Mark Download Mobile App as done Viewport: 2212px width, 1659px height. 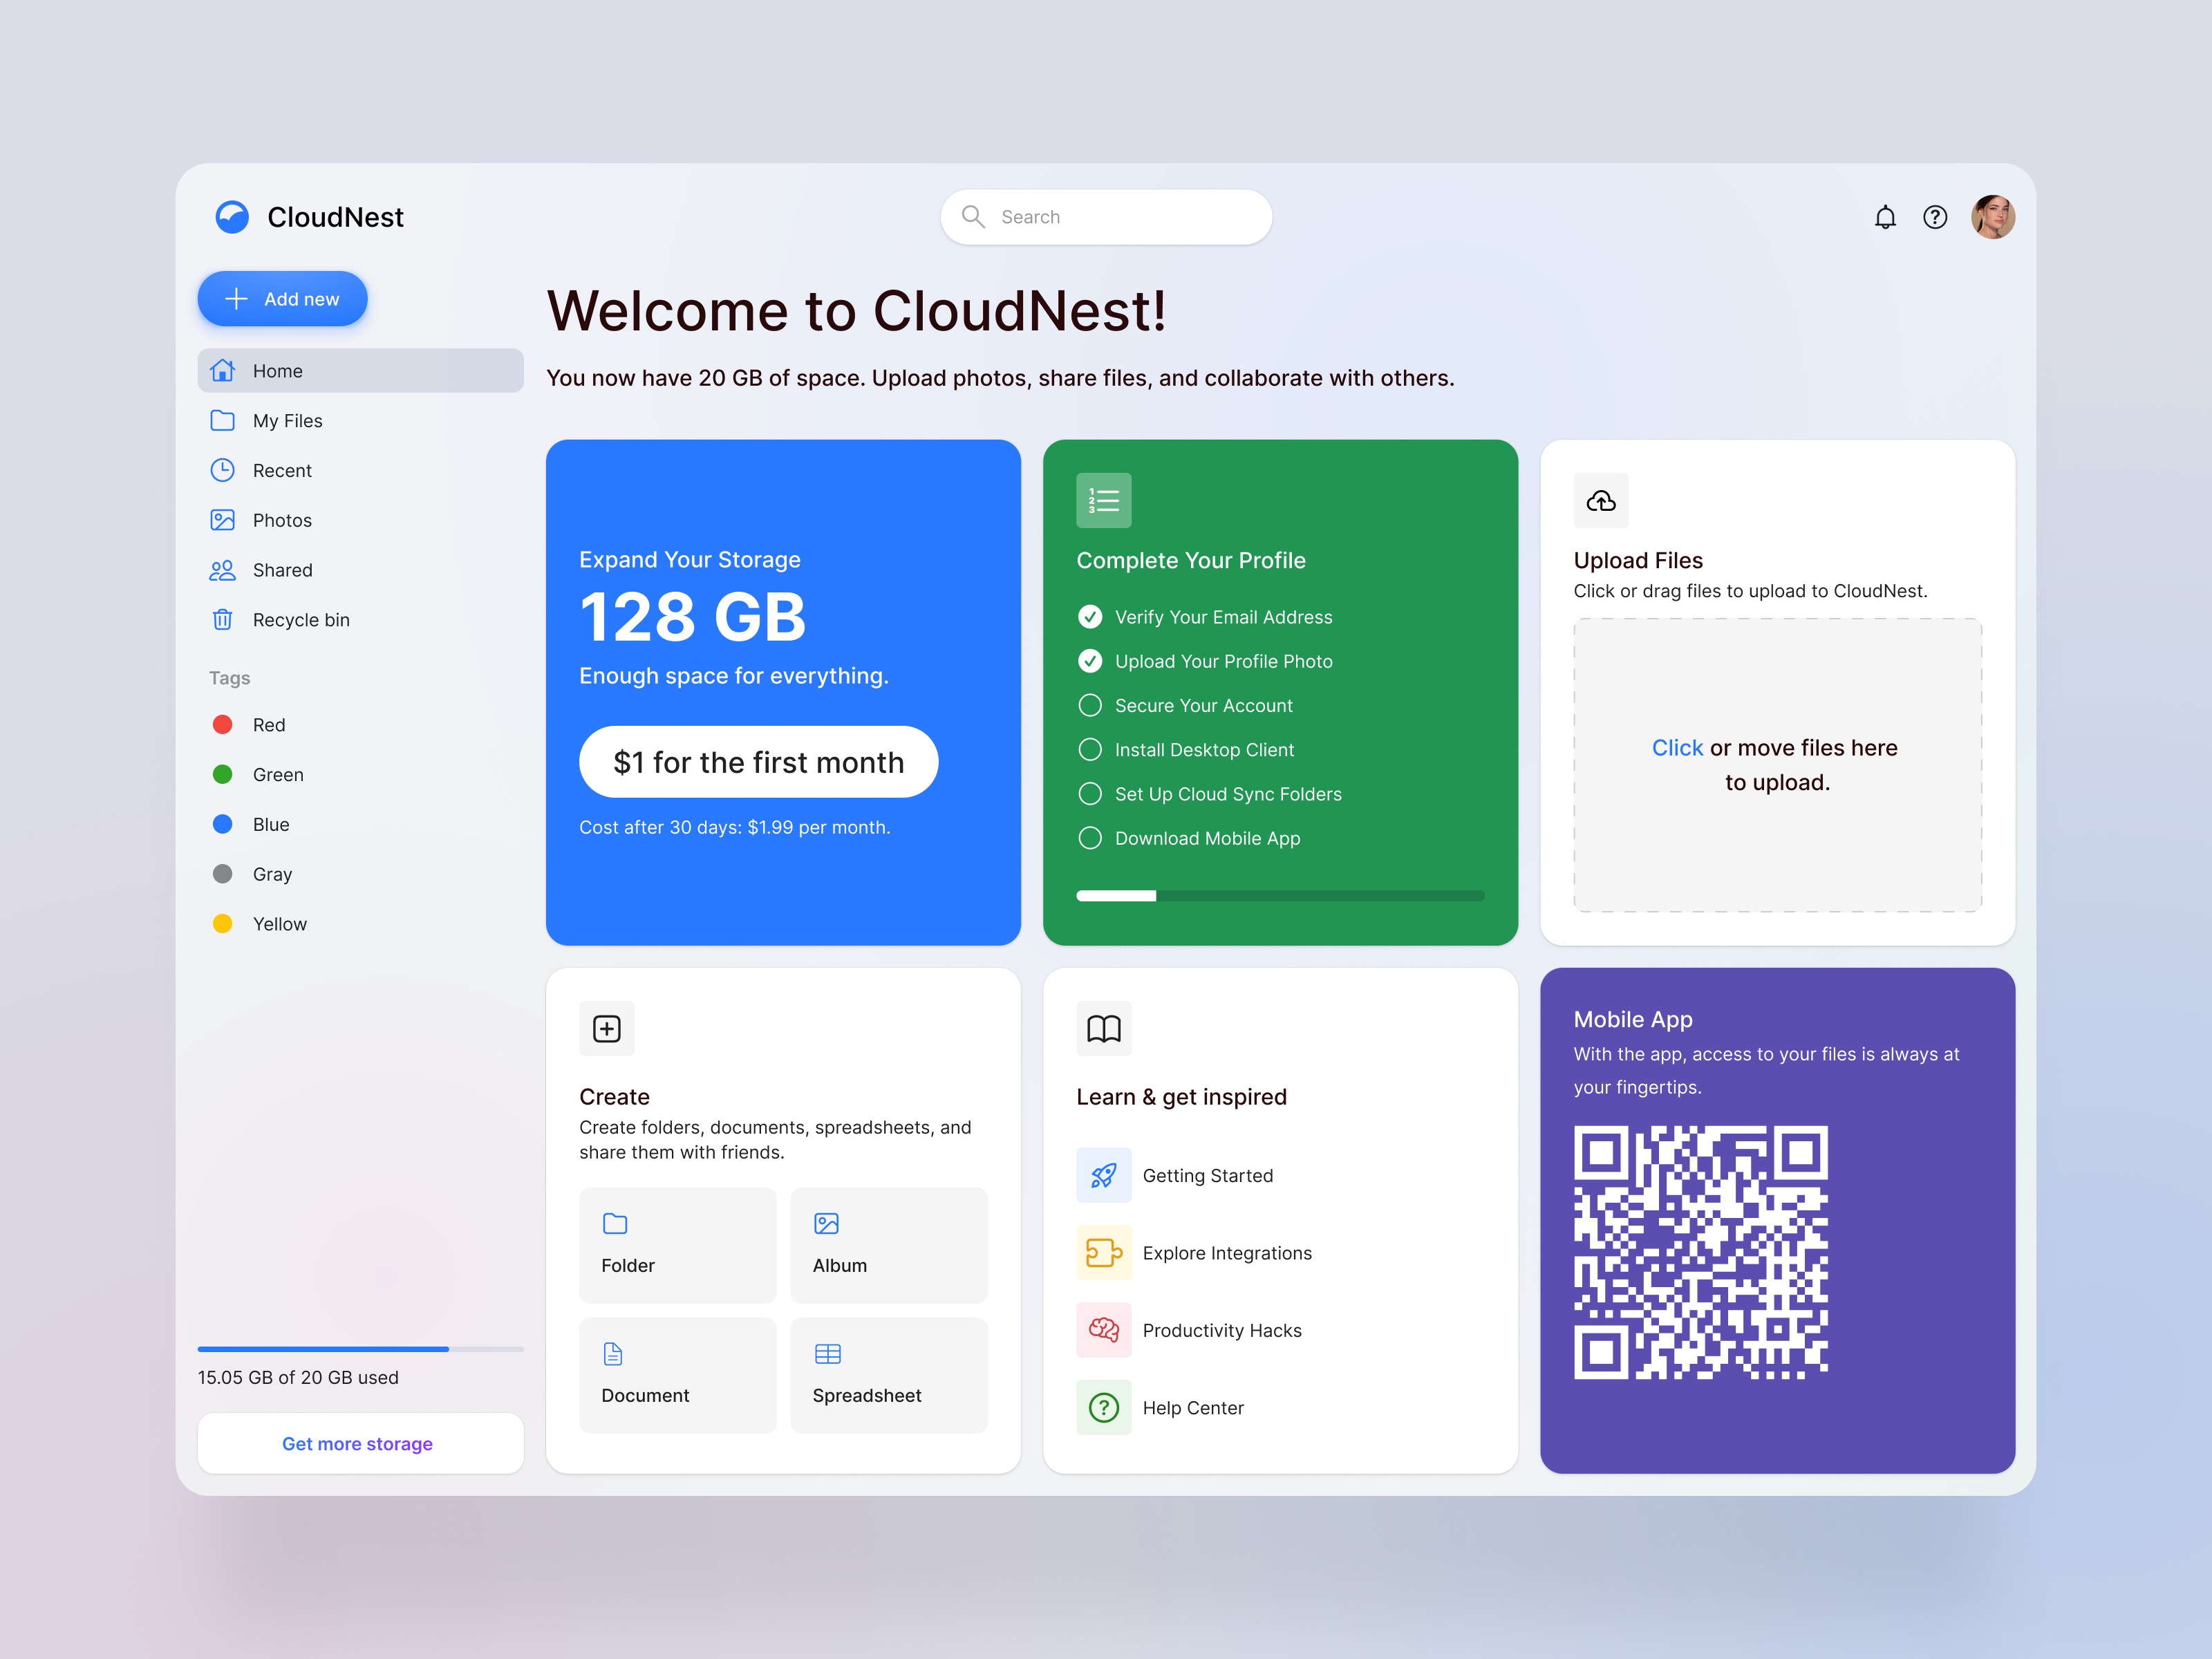point(1090,838)
